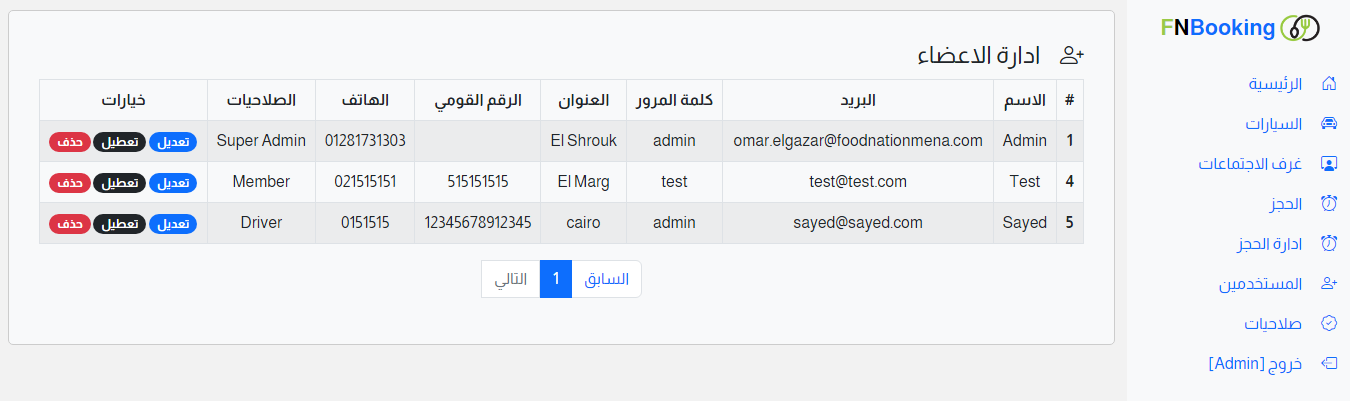Click the meeting rooms icon in the sidebar
This screenshot has width=1350, height=401.
pyautogui.click(x=1329, y=163)
